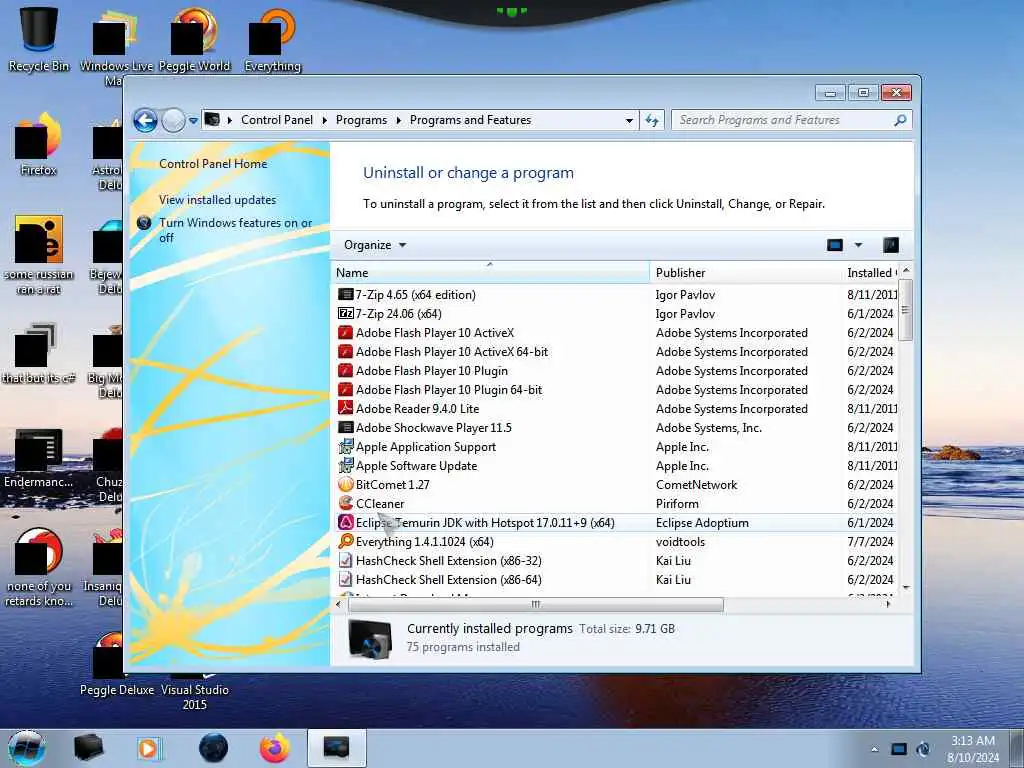Open the view options dropdown arrow
Viewport: 1024px width, 768px height.
(x=858, y=245)
